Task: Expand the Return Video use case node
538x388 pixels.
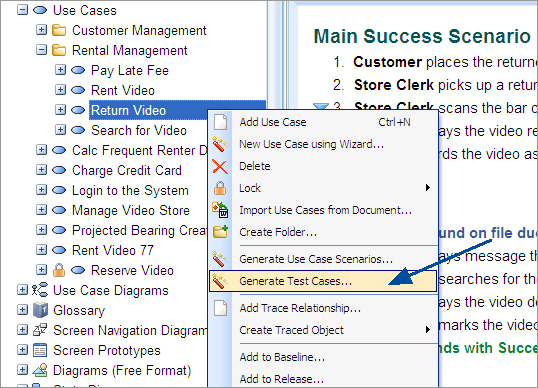Action: [x=60, y=110]
